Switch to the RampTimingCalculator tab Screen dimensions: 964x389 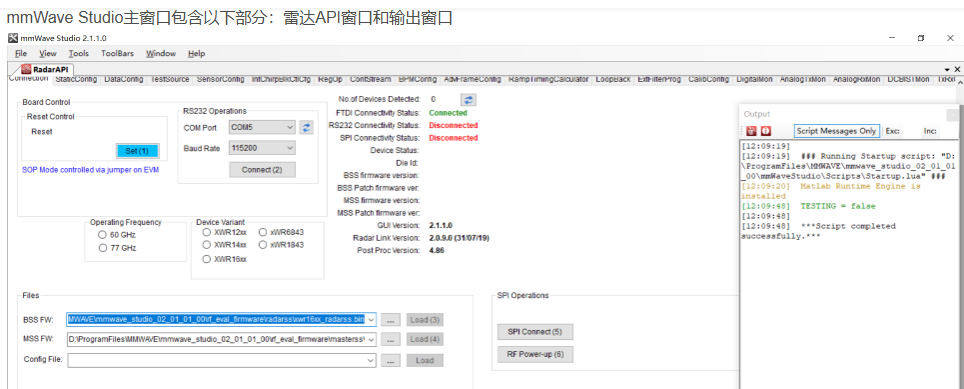pyautogui.click(x=549, y=79)
